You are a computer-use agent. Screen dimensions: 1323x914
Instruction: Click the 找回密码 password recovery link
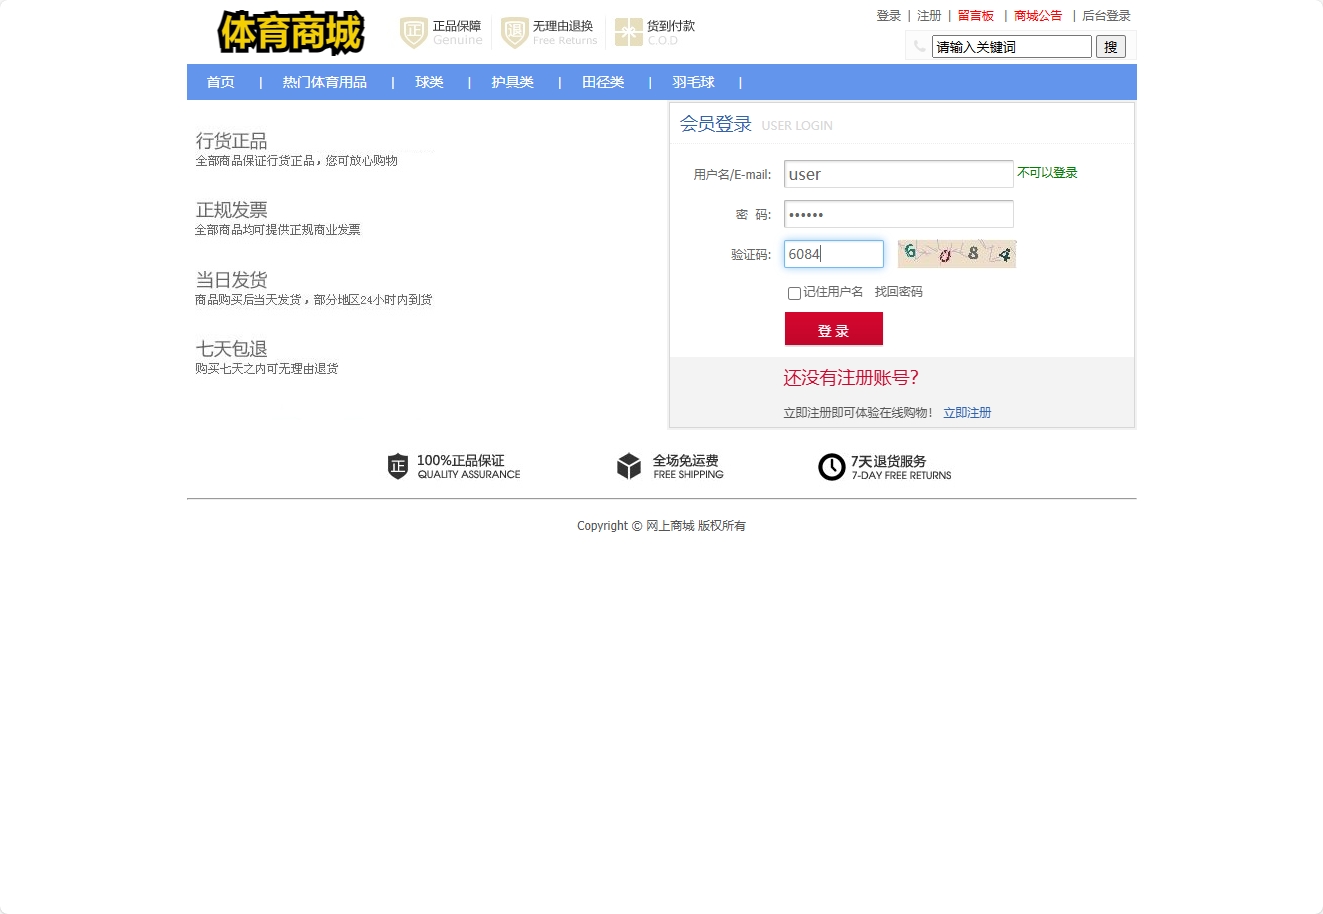(x=899, y=291)
